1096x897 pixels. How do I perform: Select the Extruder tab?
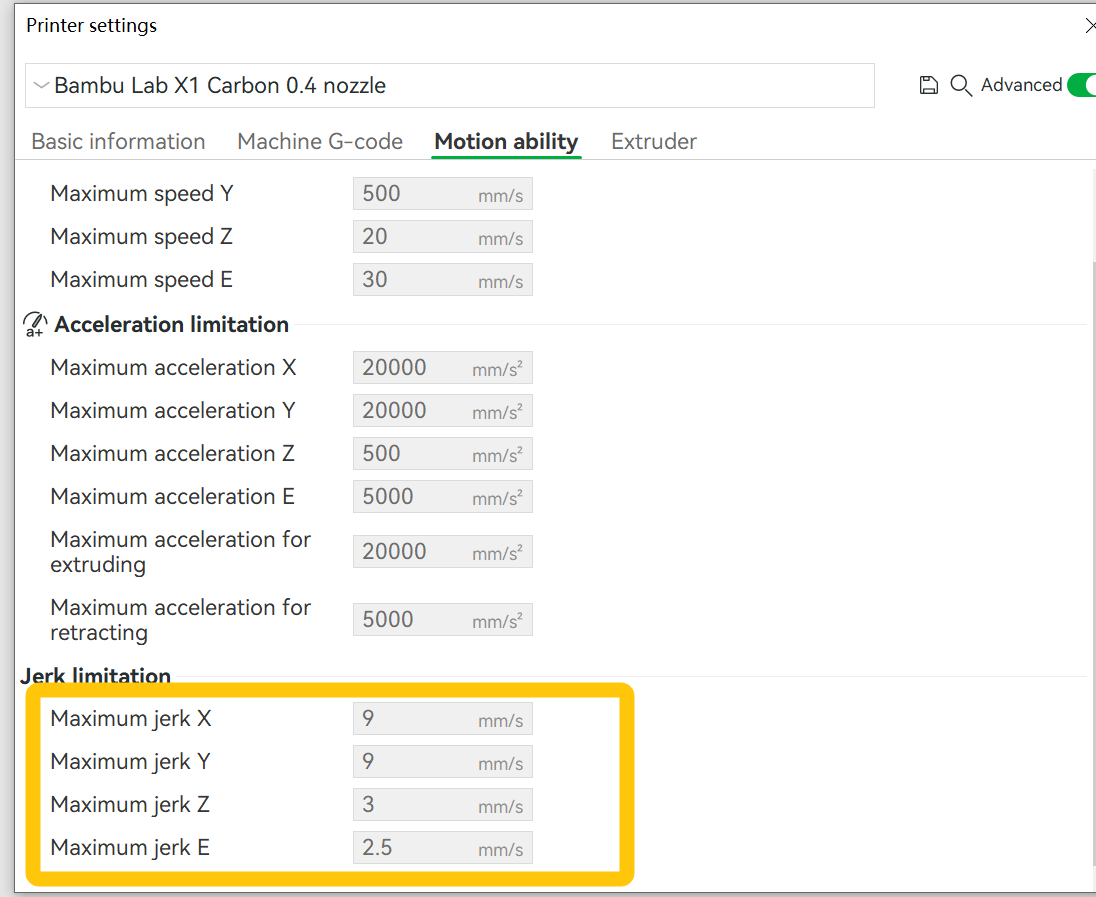tap(653, 141)
